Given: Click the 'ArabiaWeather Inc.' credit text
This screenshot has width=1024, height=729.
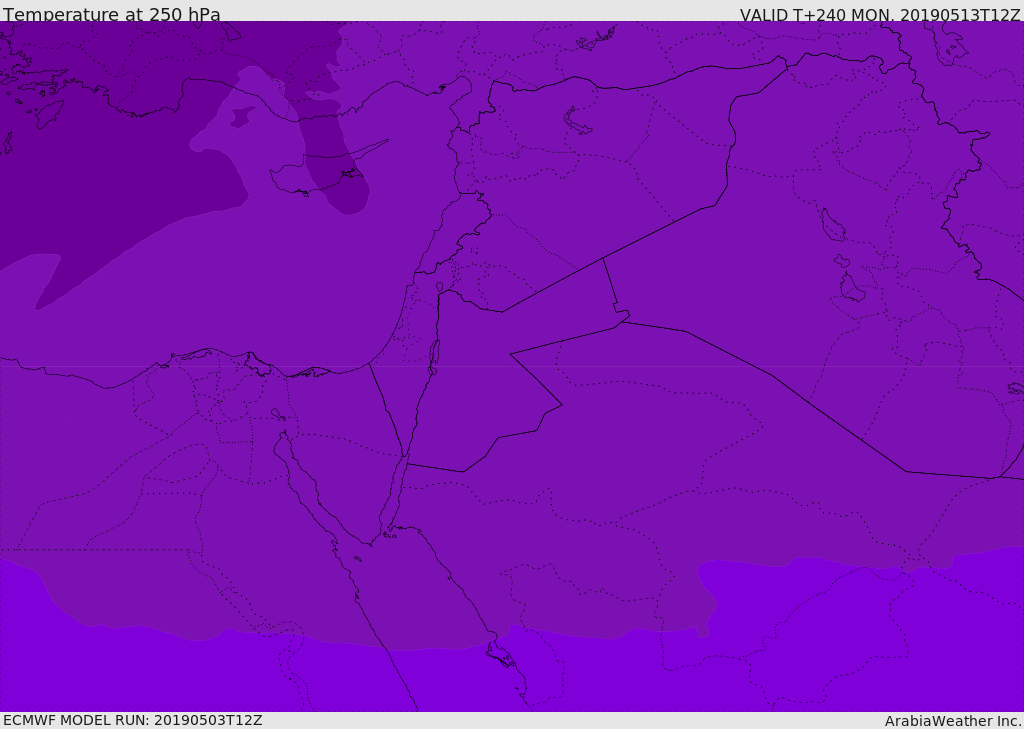Looking at the screenshot, I should 953,721.
